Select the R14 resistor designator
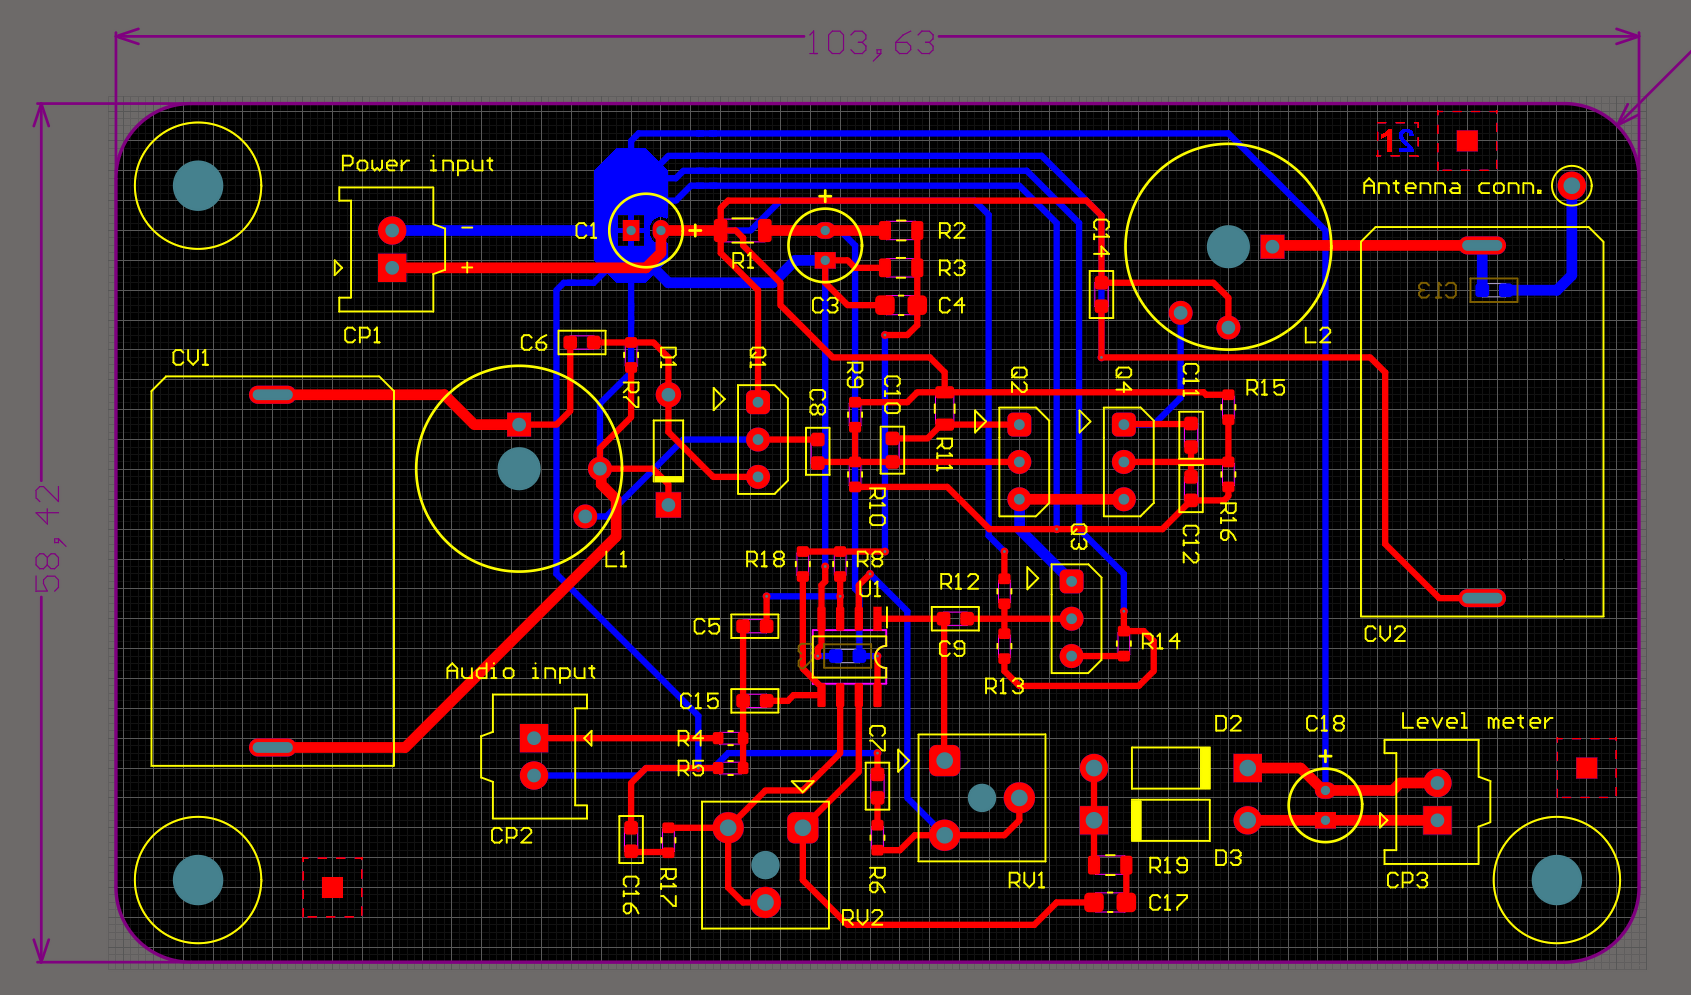The width and height of the screenshot is (1691, 995). point(1160,641)
